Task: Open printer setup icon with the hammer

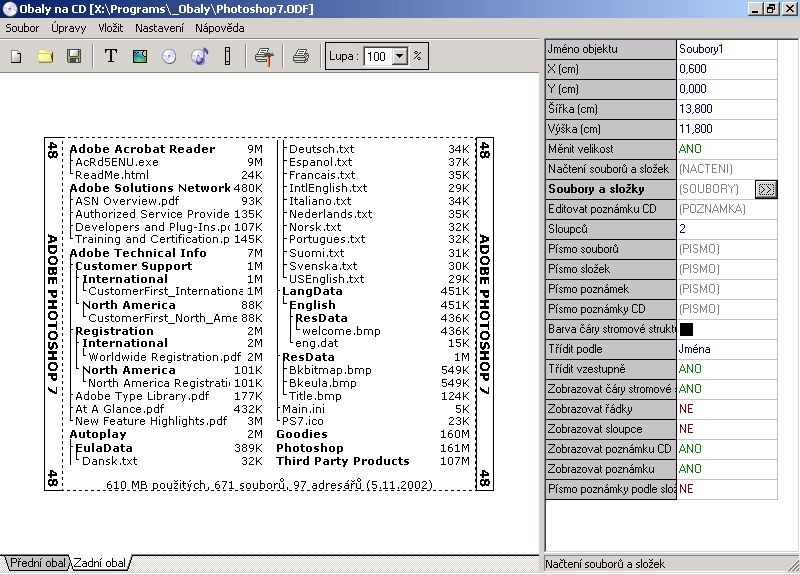Action: 262,57
